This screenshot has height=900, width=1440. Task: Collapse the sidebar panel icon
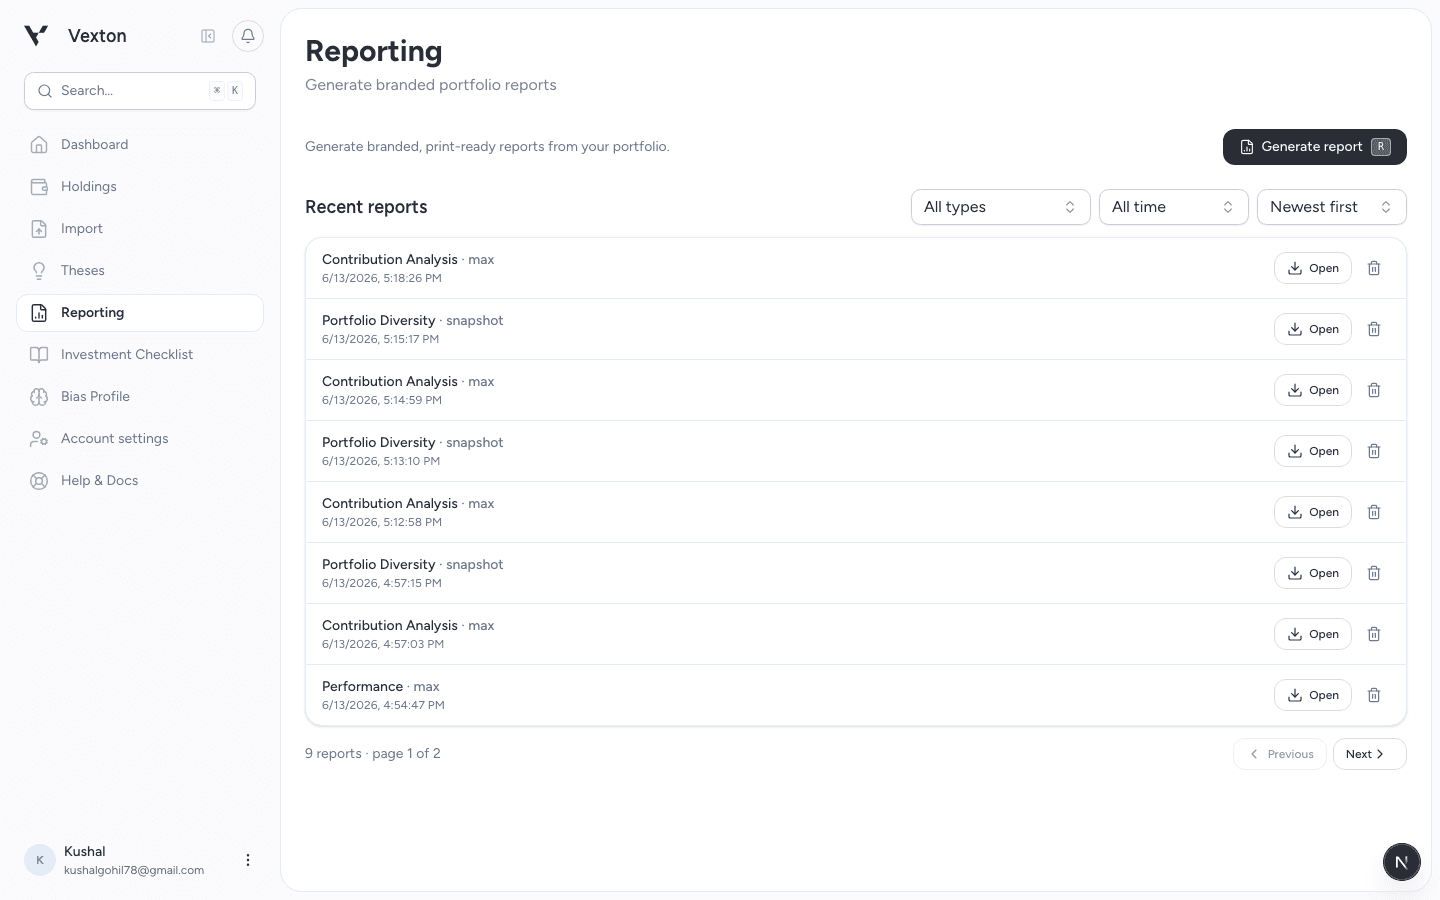[208, 36]
